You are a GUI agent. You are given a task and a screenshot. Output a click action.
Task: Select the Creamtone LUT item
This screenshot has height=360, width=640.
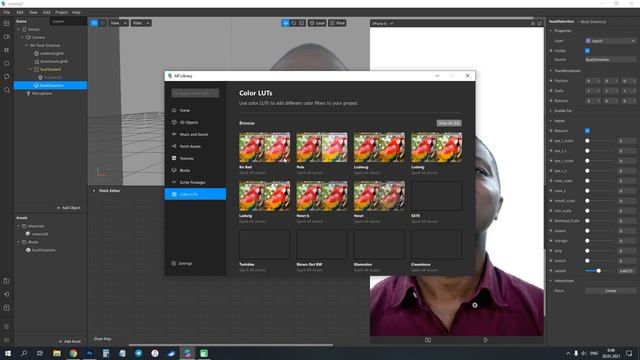click(x=436, y=245)
